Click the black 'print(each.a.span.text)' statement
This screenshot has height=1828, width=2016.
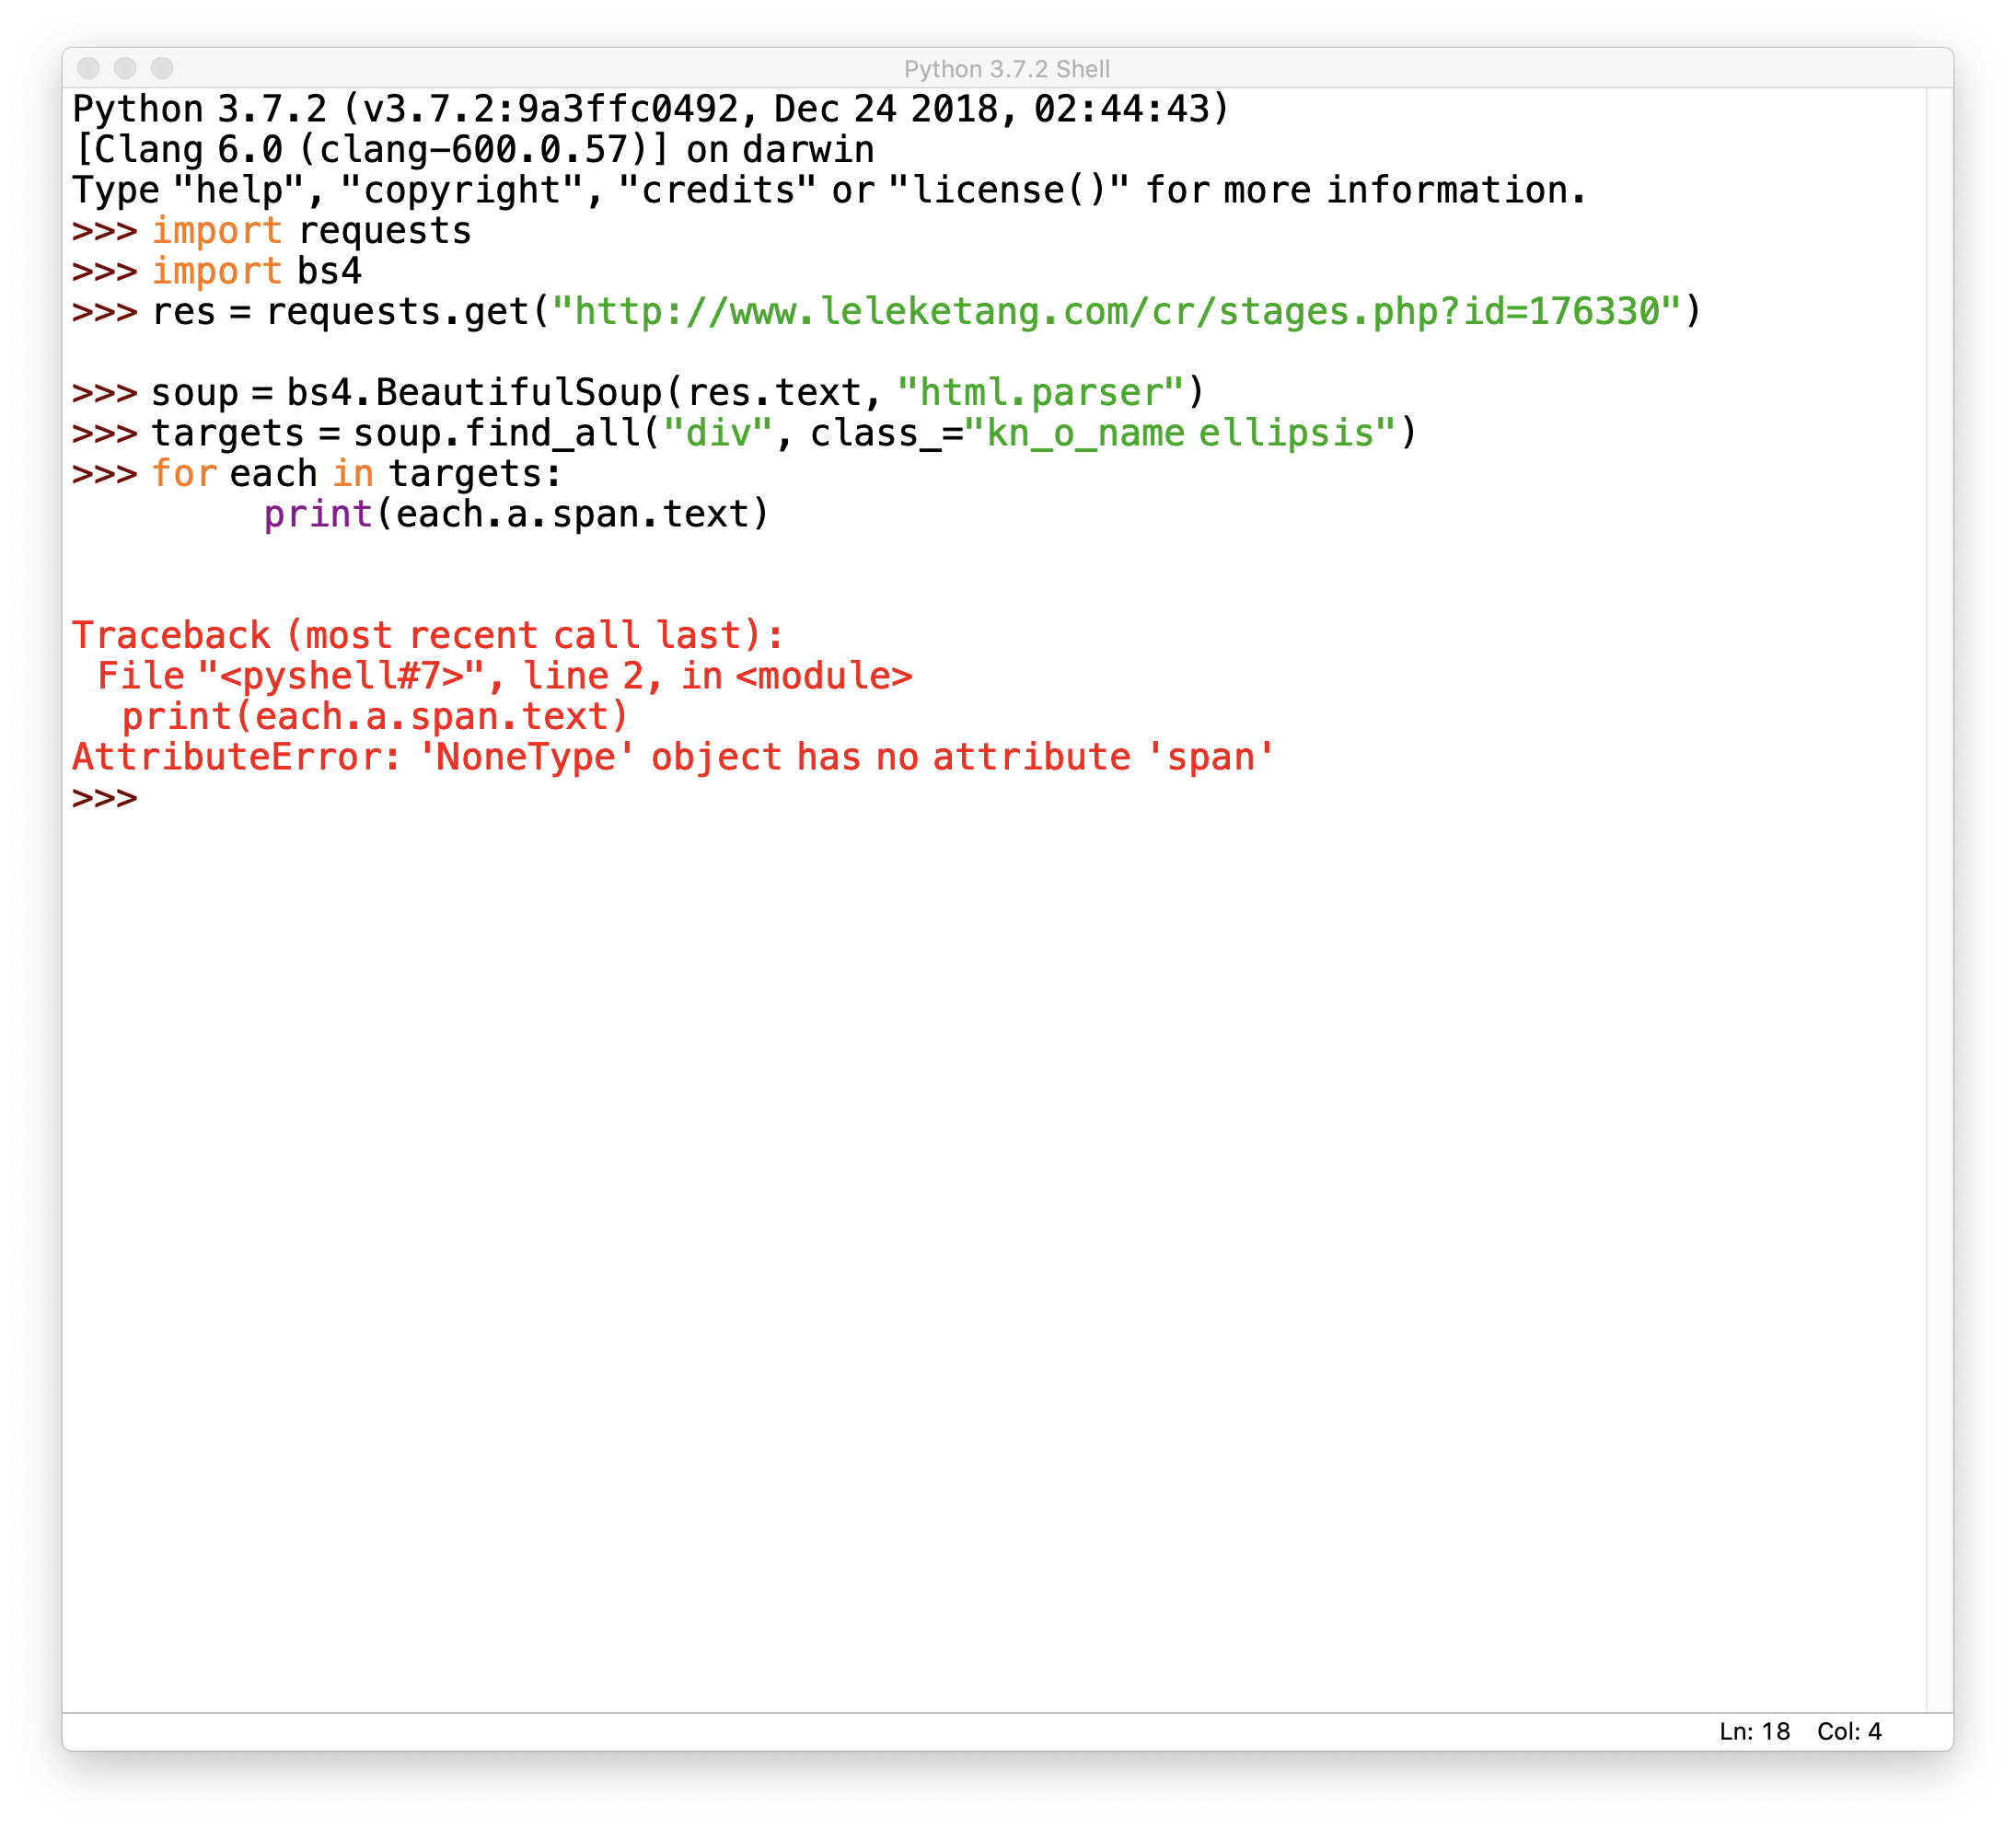(x=516, y=514)
